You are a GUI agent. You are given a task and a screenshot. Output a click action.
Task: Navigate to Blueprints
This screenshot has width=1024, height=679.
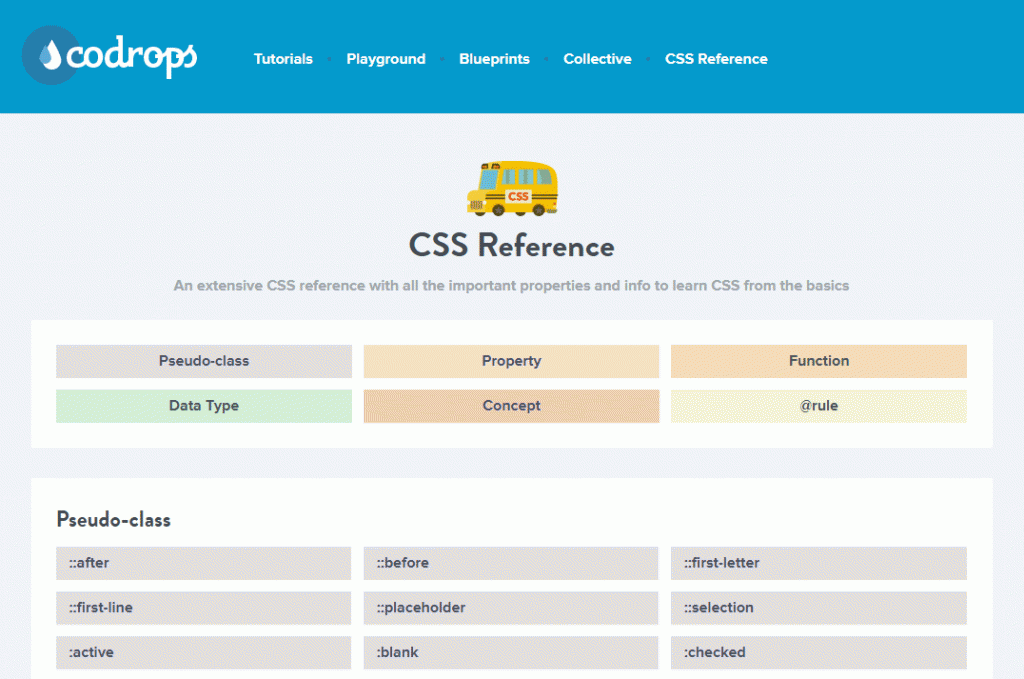[494, 58]
